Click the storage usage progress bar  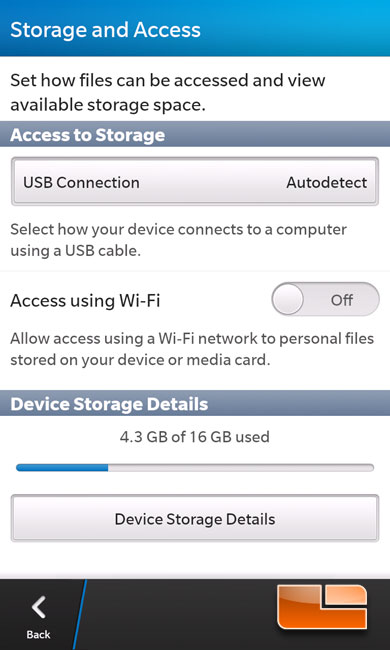pos(195,468)
